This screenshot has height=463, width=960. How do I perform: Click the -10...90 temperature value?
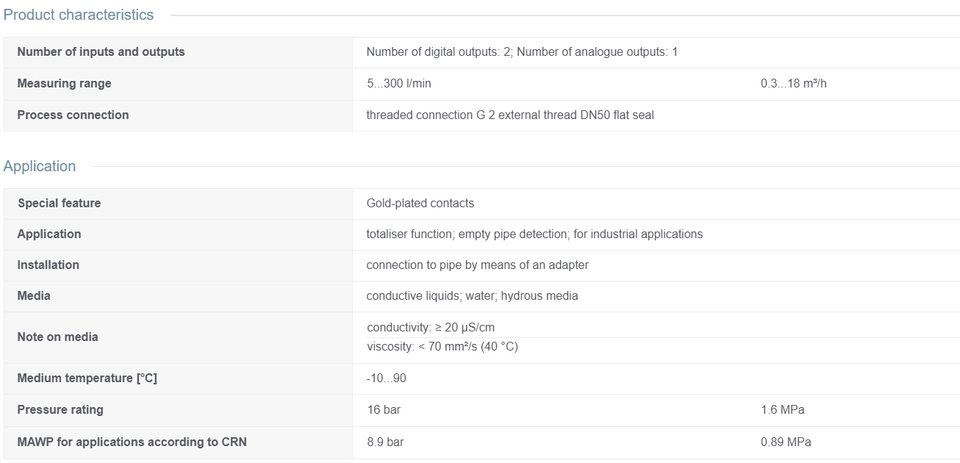click(386, 378)
